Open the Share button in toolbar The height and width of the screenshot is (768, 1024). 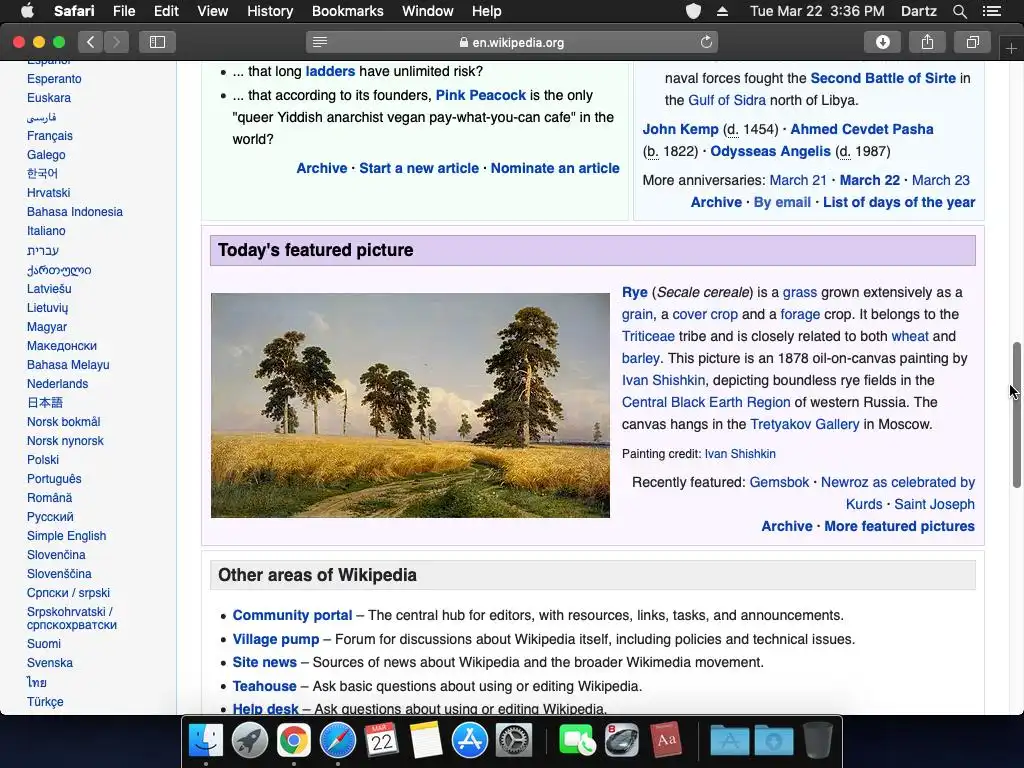point(927,42)
